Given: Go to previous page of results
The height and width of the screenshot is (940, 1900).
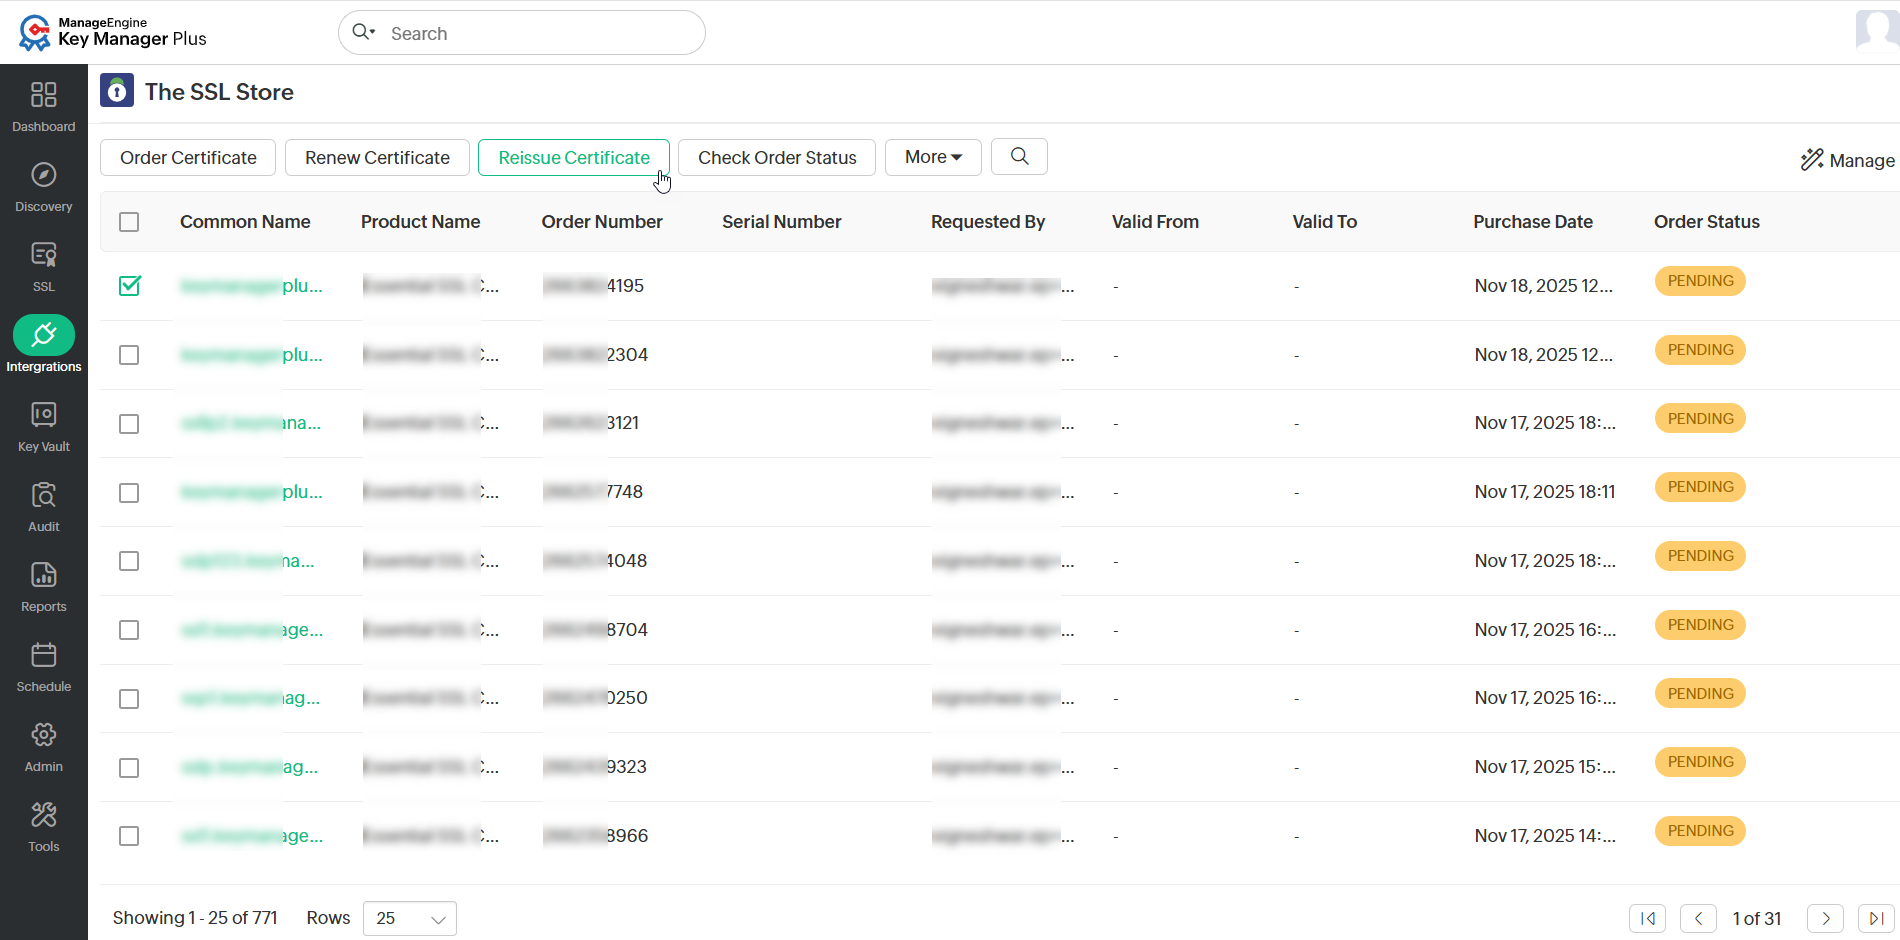Looking at the screenshot, I should click(x=1698, y=918).
